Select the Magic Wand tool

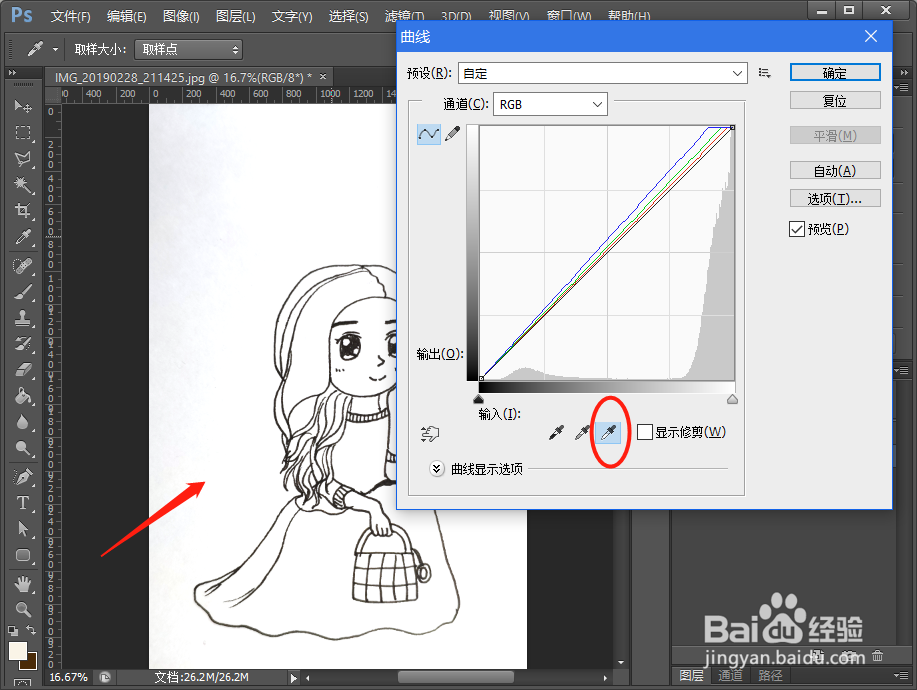23,185
